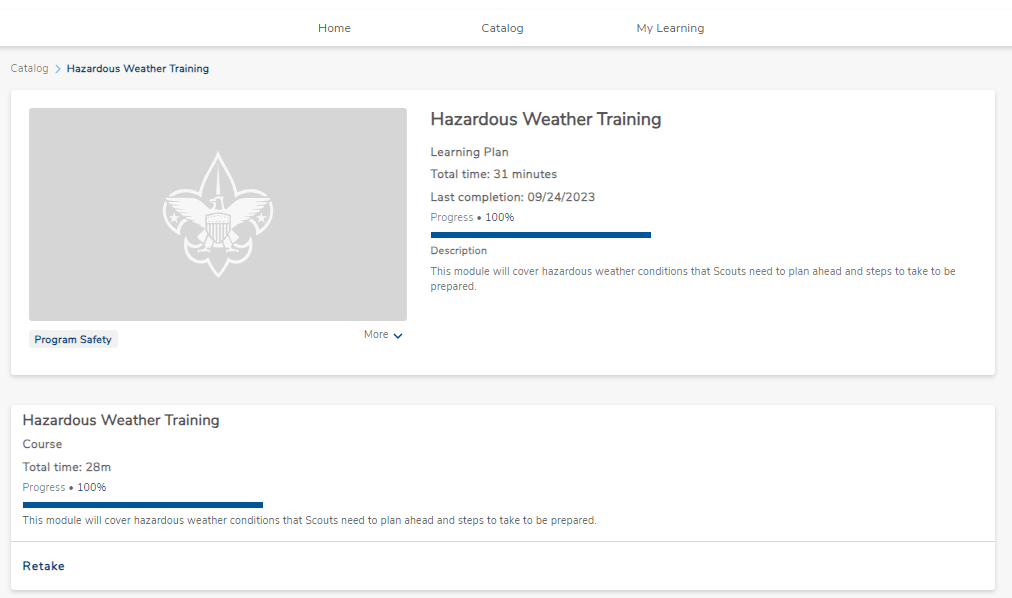Click the course card progress bar
Image resolution: width=1012 pixels, height=598 pixels.
142,505
